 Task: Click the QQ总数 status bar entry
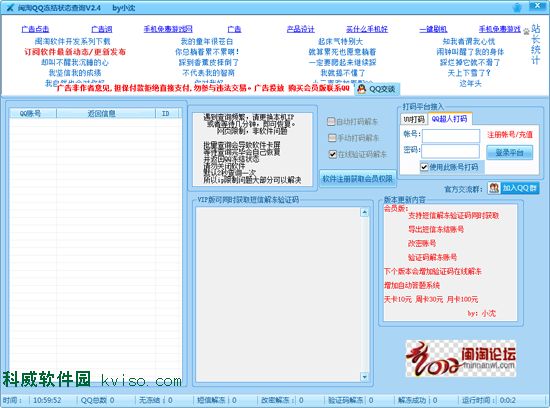(x=98, y=400)
